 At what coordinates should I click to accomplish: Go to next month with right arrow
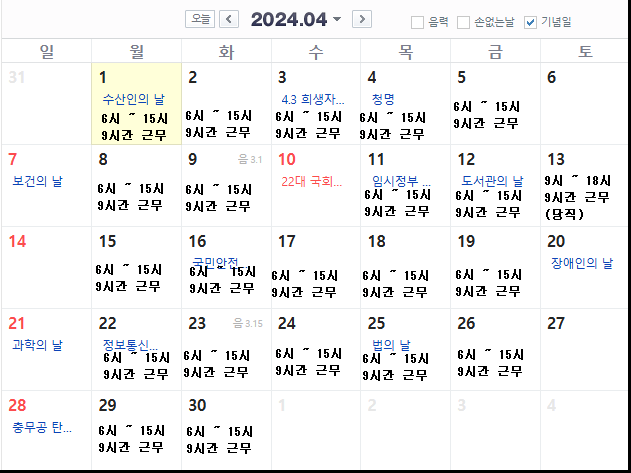tap(362, 19)
